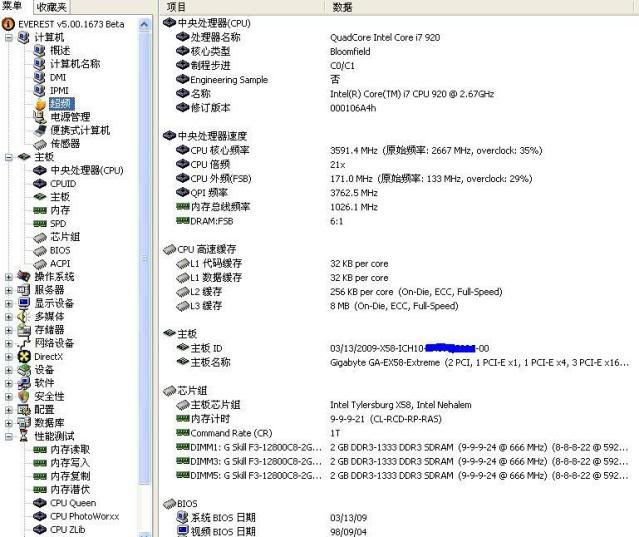
Task: Open the 传感器 (Sensor) tree item icon
Action: click(40, 143)
